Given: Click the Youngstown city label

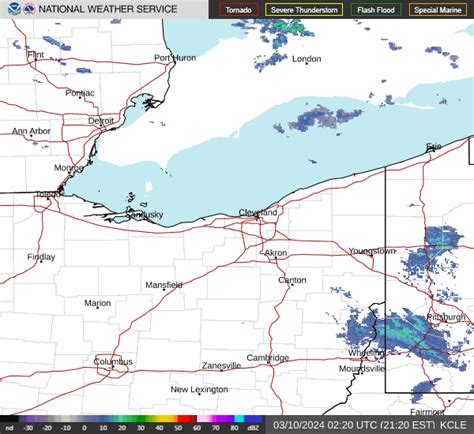Looking at the screenshot, I should 372,251.
